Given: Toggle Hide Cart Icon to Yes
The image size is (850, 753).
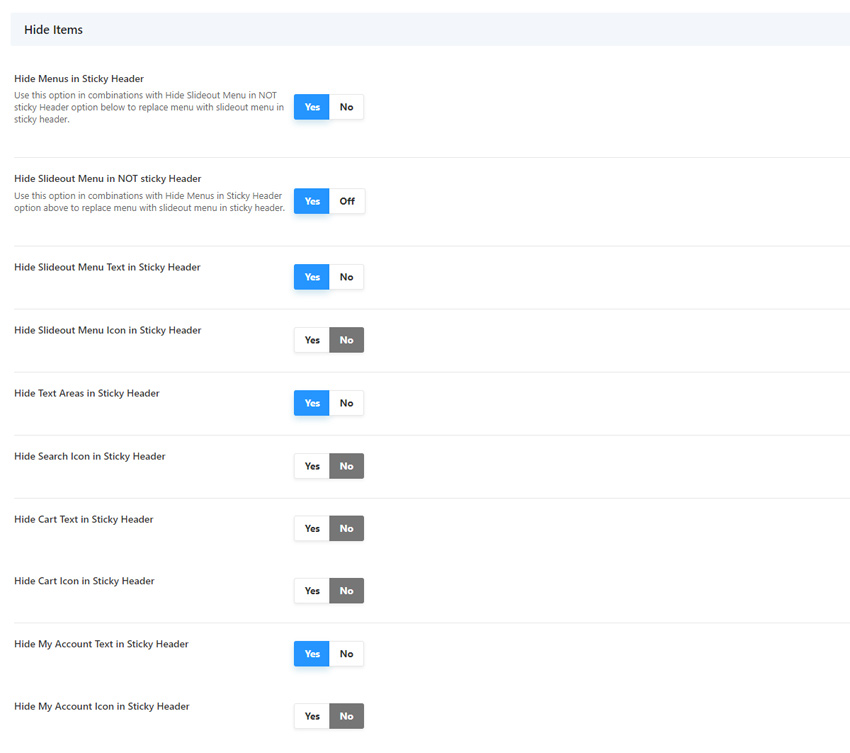Looking at the screenshot, I should coord(312,590).
